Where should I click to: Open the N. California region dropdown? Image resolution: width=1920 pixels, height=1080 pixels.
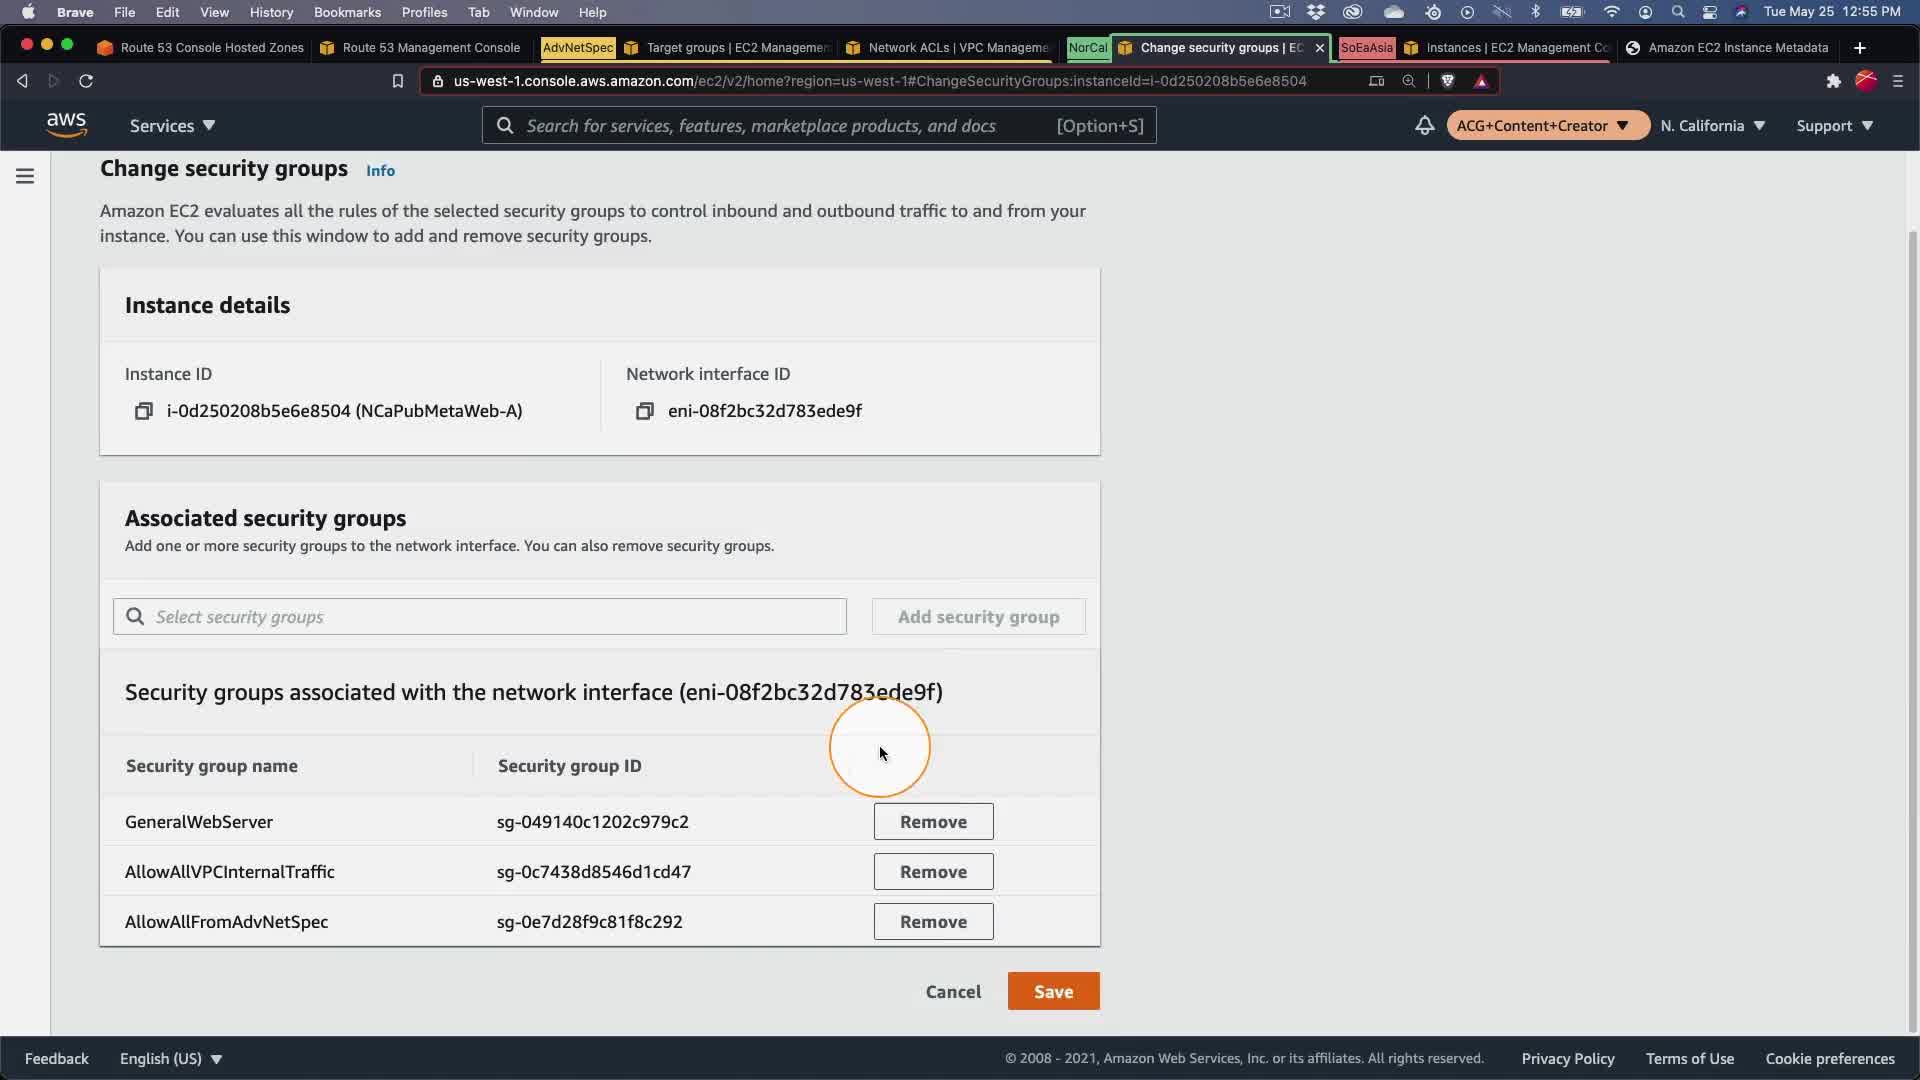1712,126
